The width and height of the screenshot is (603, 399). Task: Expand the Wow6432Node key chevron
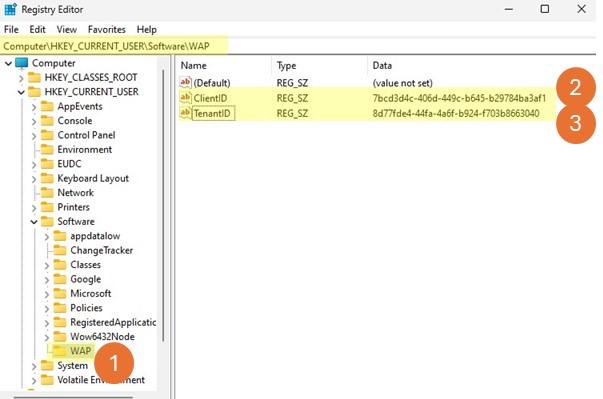click(47, 337)
